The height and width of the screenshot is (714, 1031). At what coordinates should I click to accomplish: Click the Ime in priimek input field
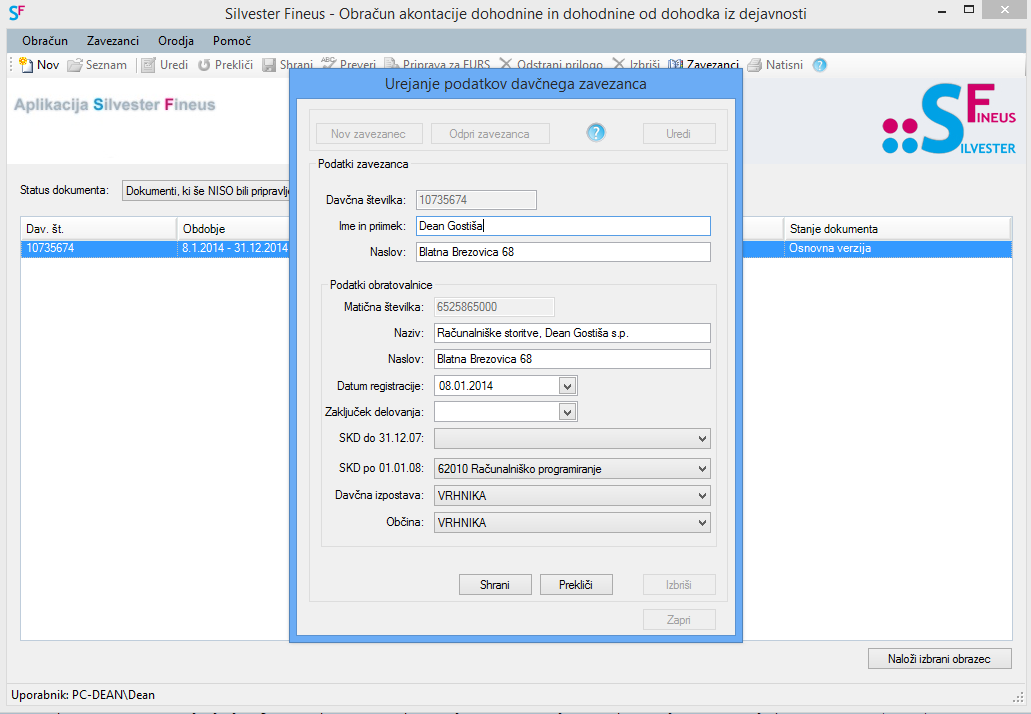point(563,226)
